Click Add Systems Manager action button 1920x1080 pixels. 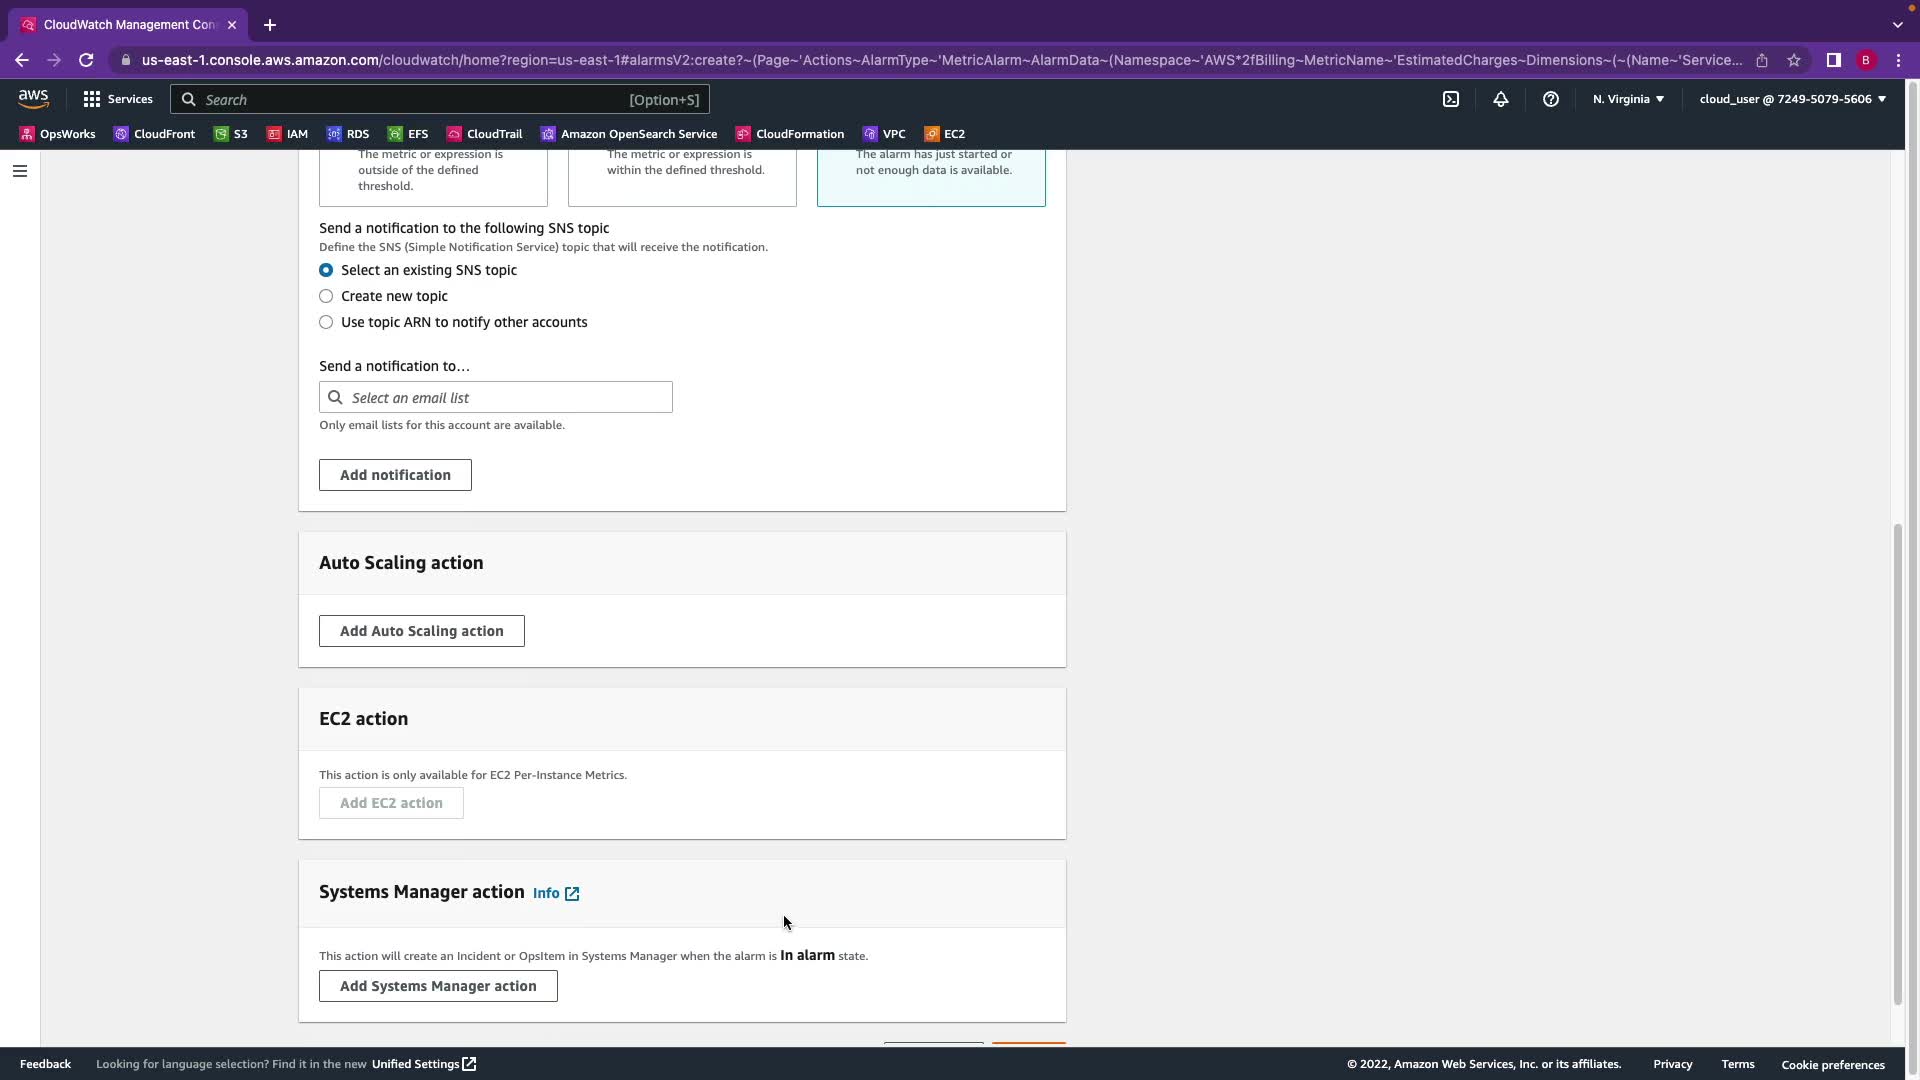click(x=438, y=986)
